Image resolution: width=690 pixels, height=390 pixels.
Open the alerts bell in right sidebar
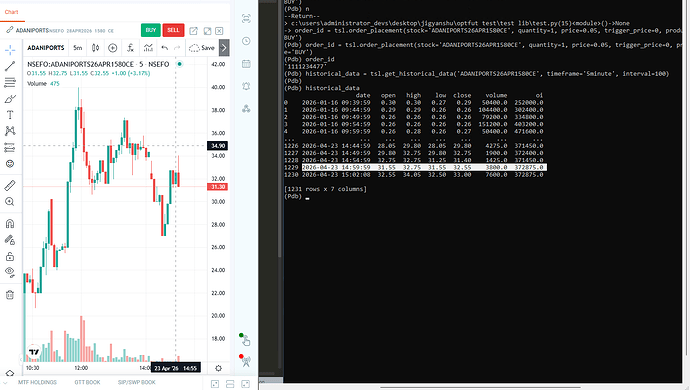tap(246, 86)
